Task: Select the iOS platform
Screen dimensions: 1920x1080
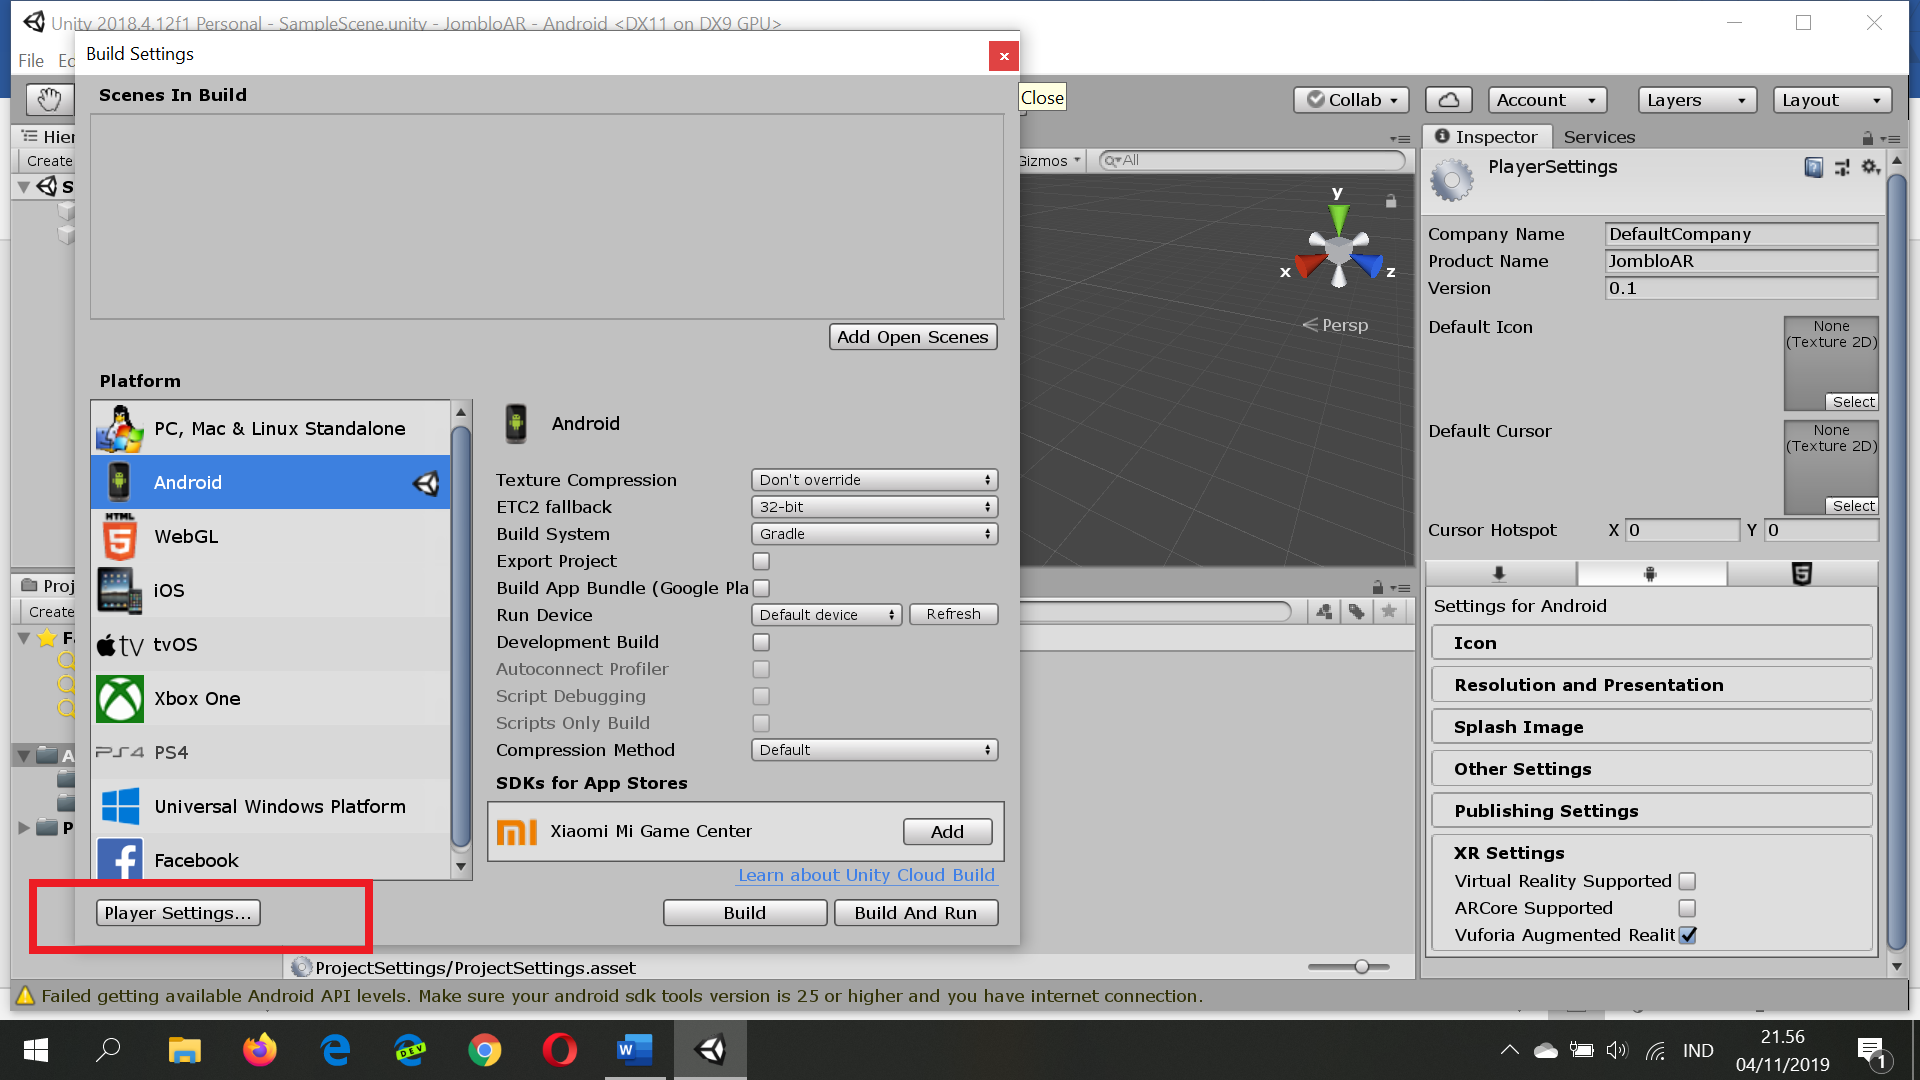Action: (271, 590)
